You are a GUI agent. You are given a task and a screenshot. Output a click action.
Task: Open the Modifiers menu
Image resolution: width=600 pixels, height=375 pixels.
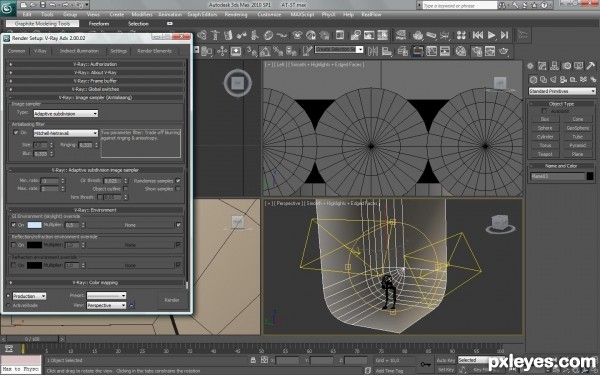pyautogui.click(x=142, y=15)
